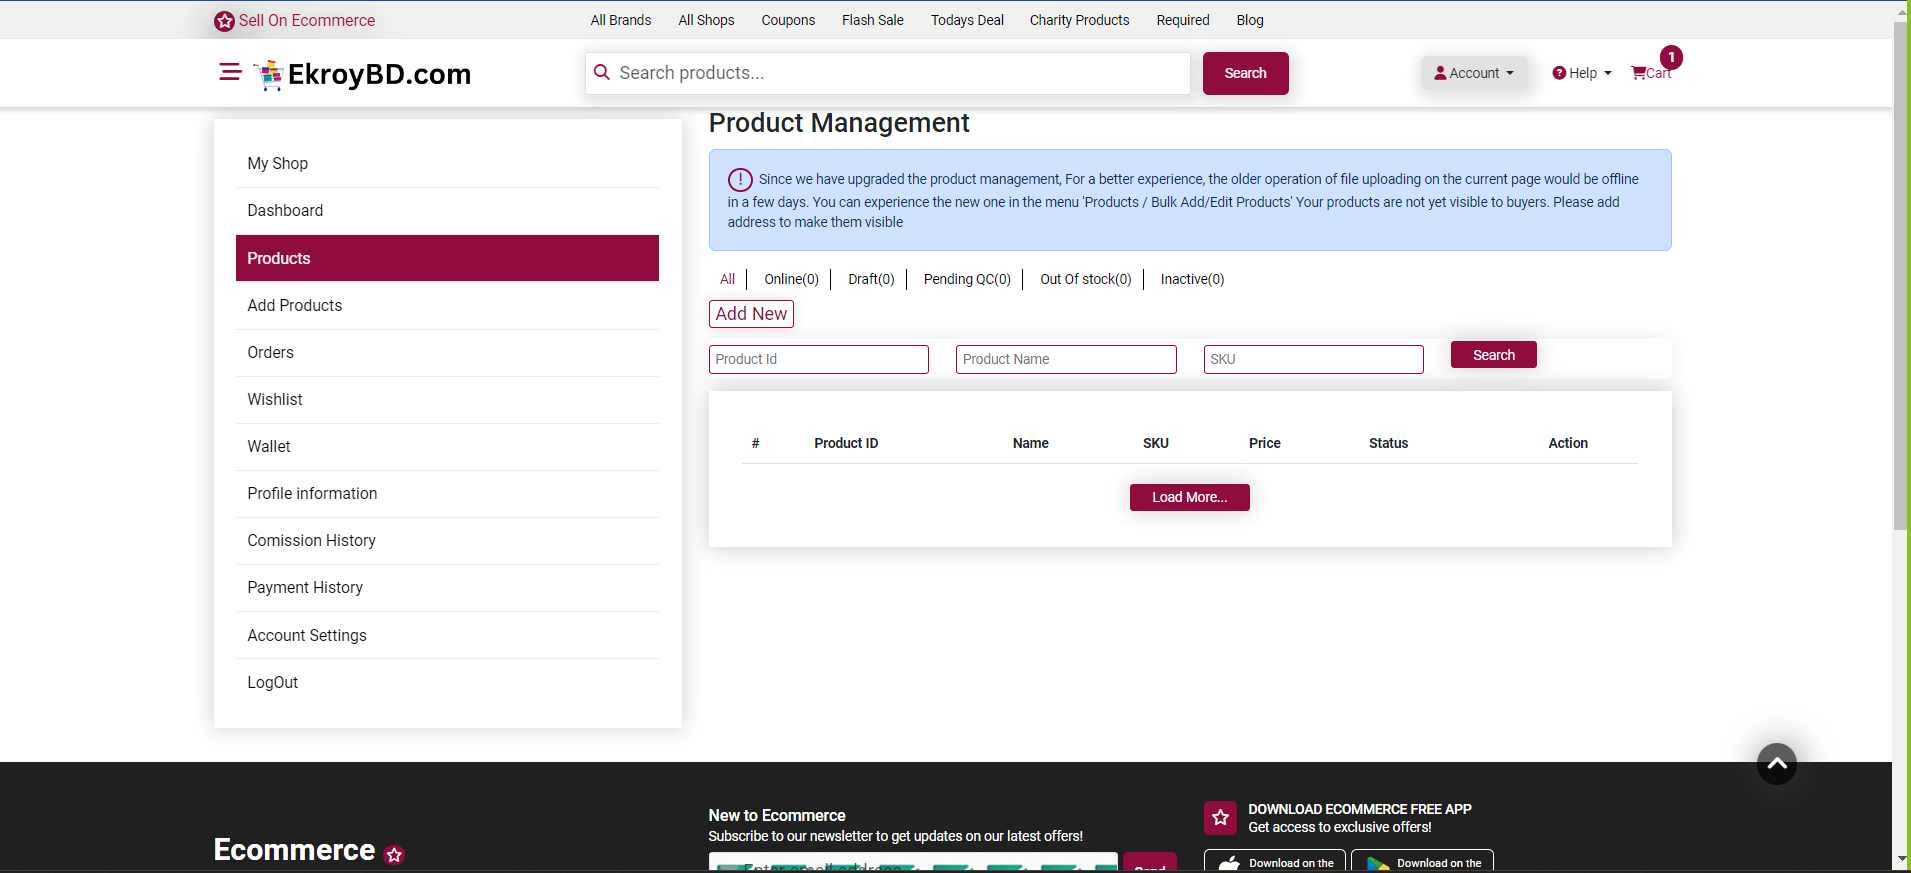1911x873 pixels.
Task: Click the Product Name input field
Action: [x=1066, y=359]
